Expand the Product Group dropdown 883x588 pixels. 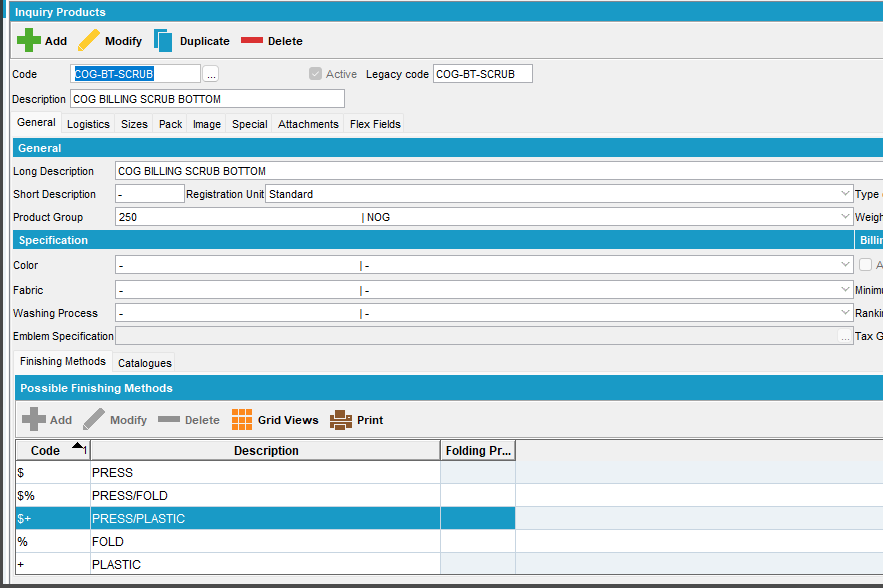click(x=846, y=217)
